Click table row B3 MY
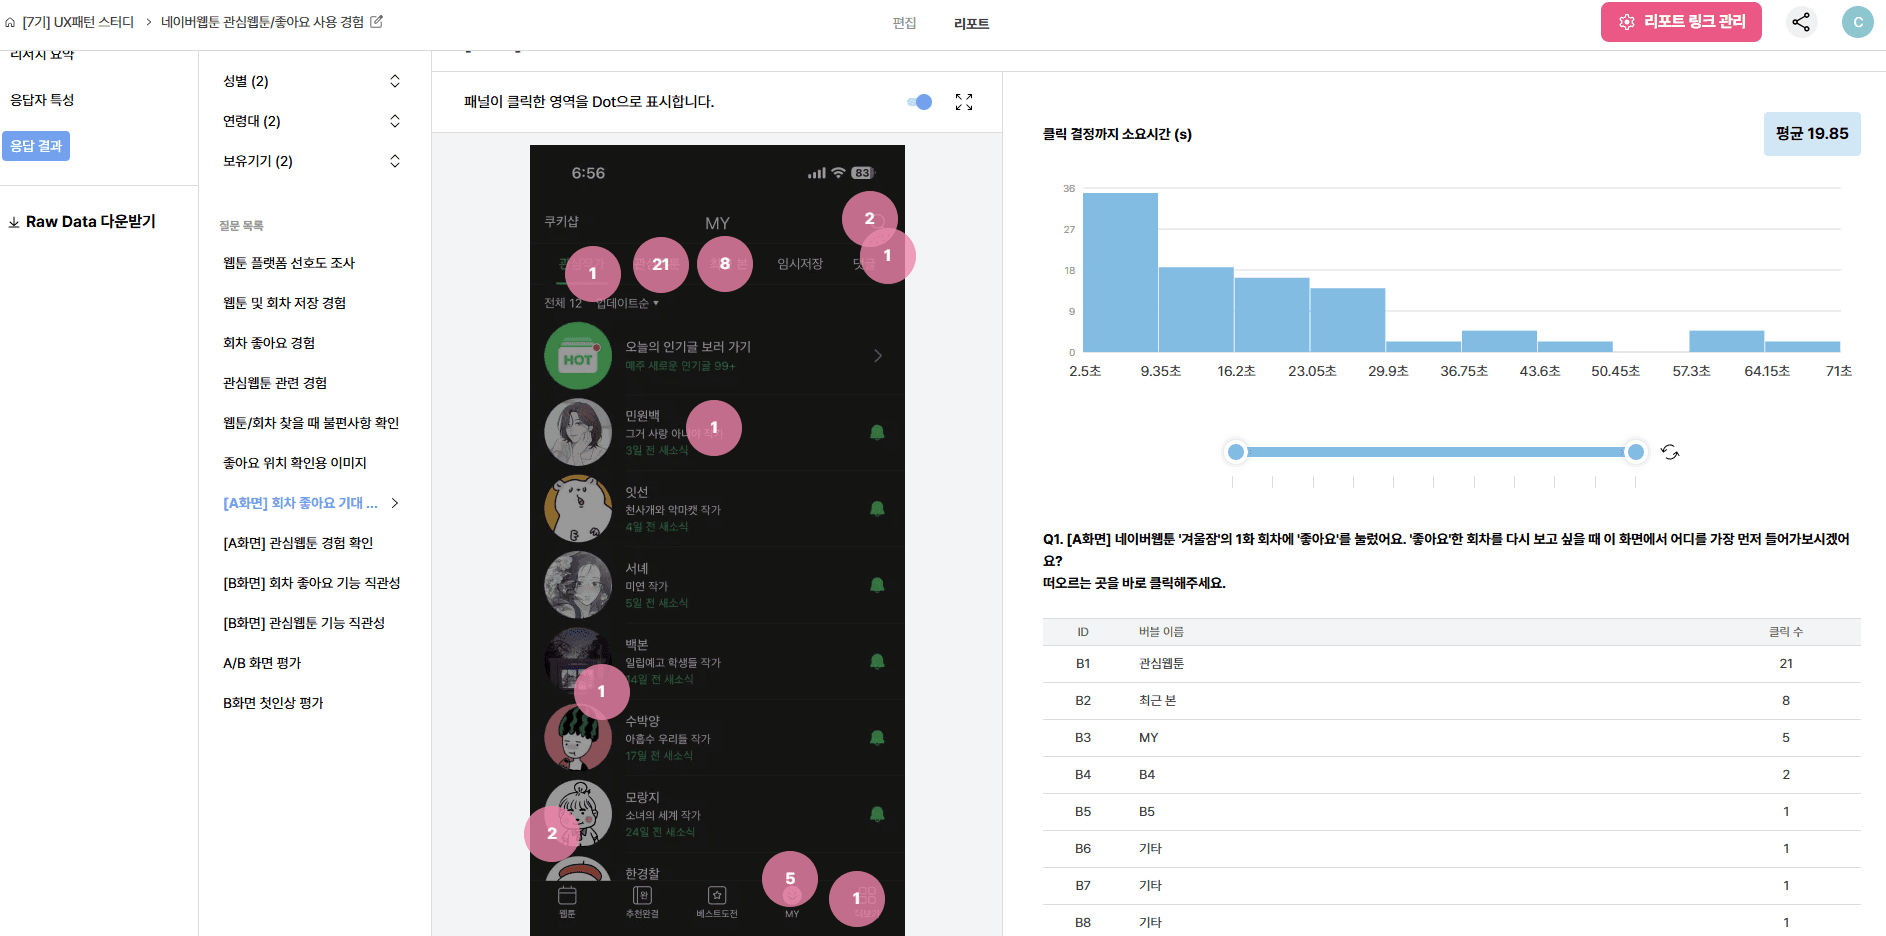 [1451, 738]
